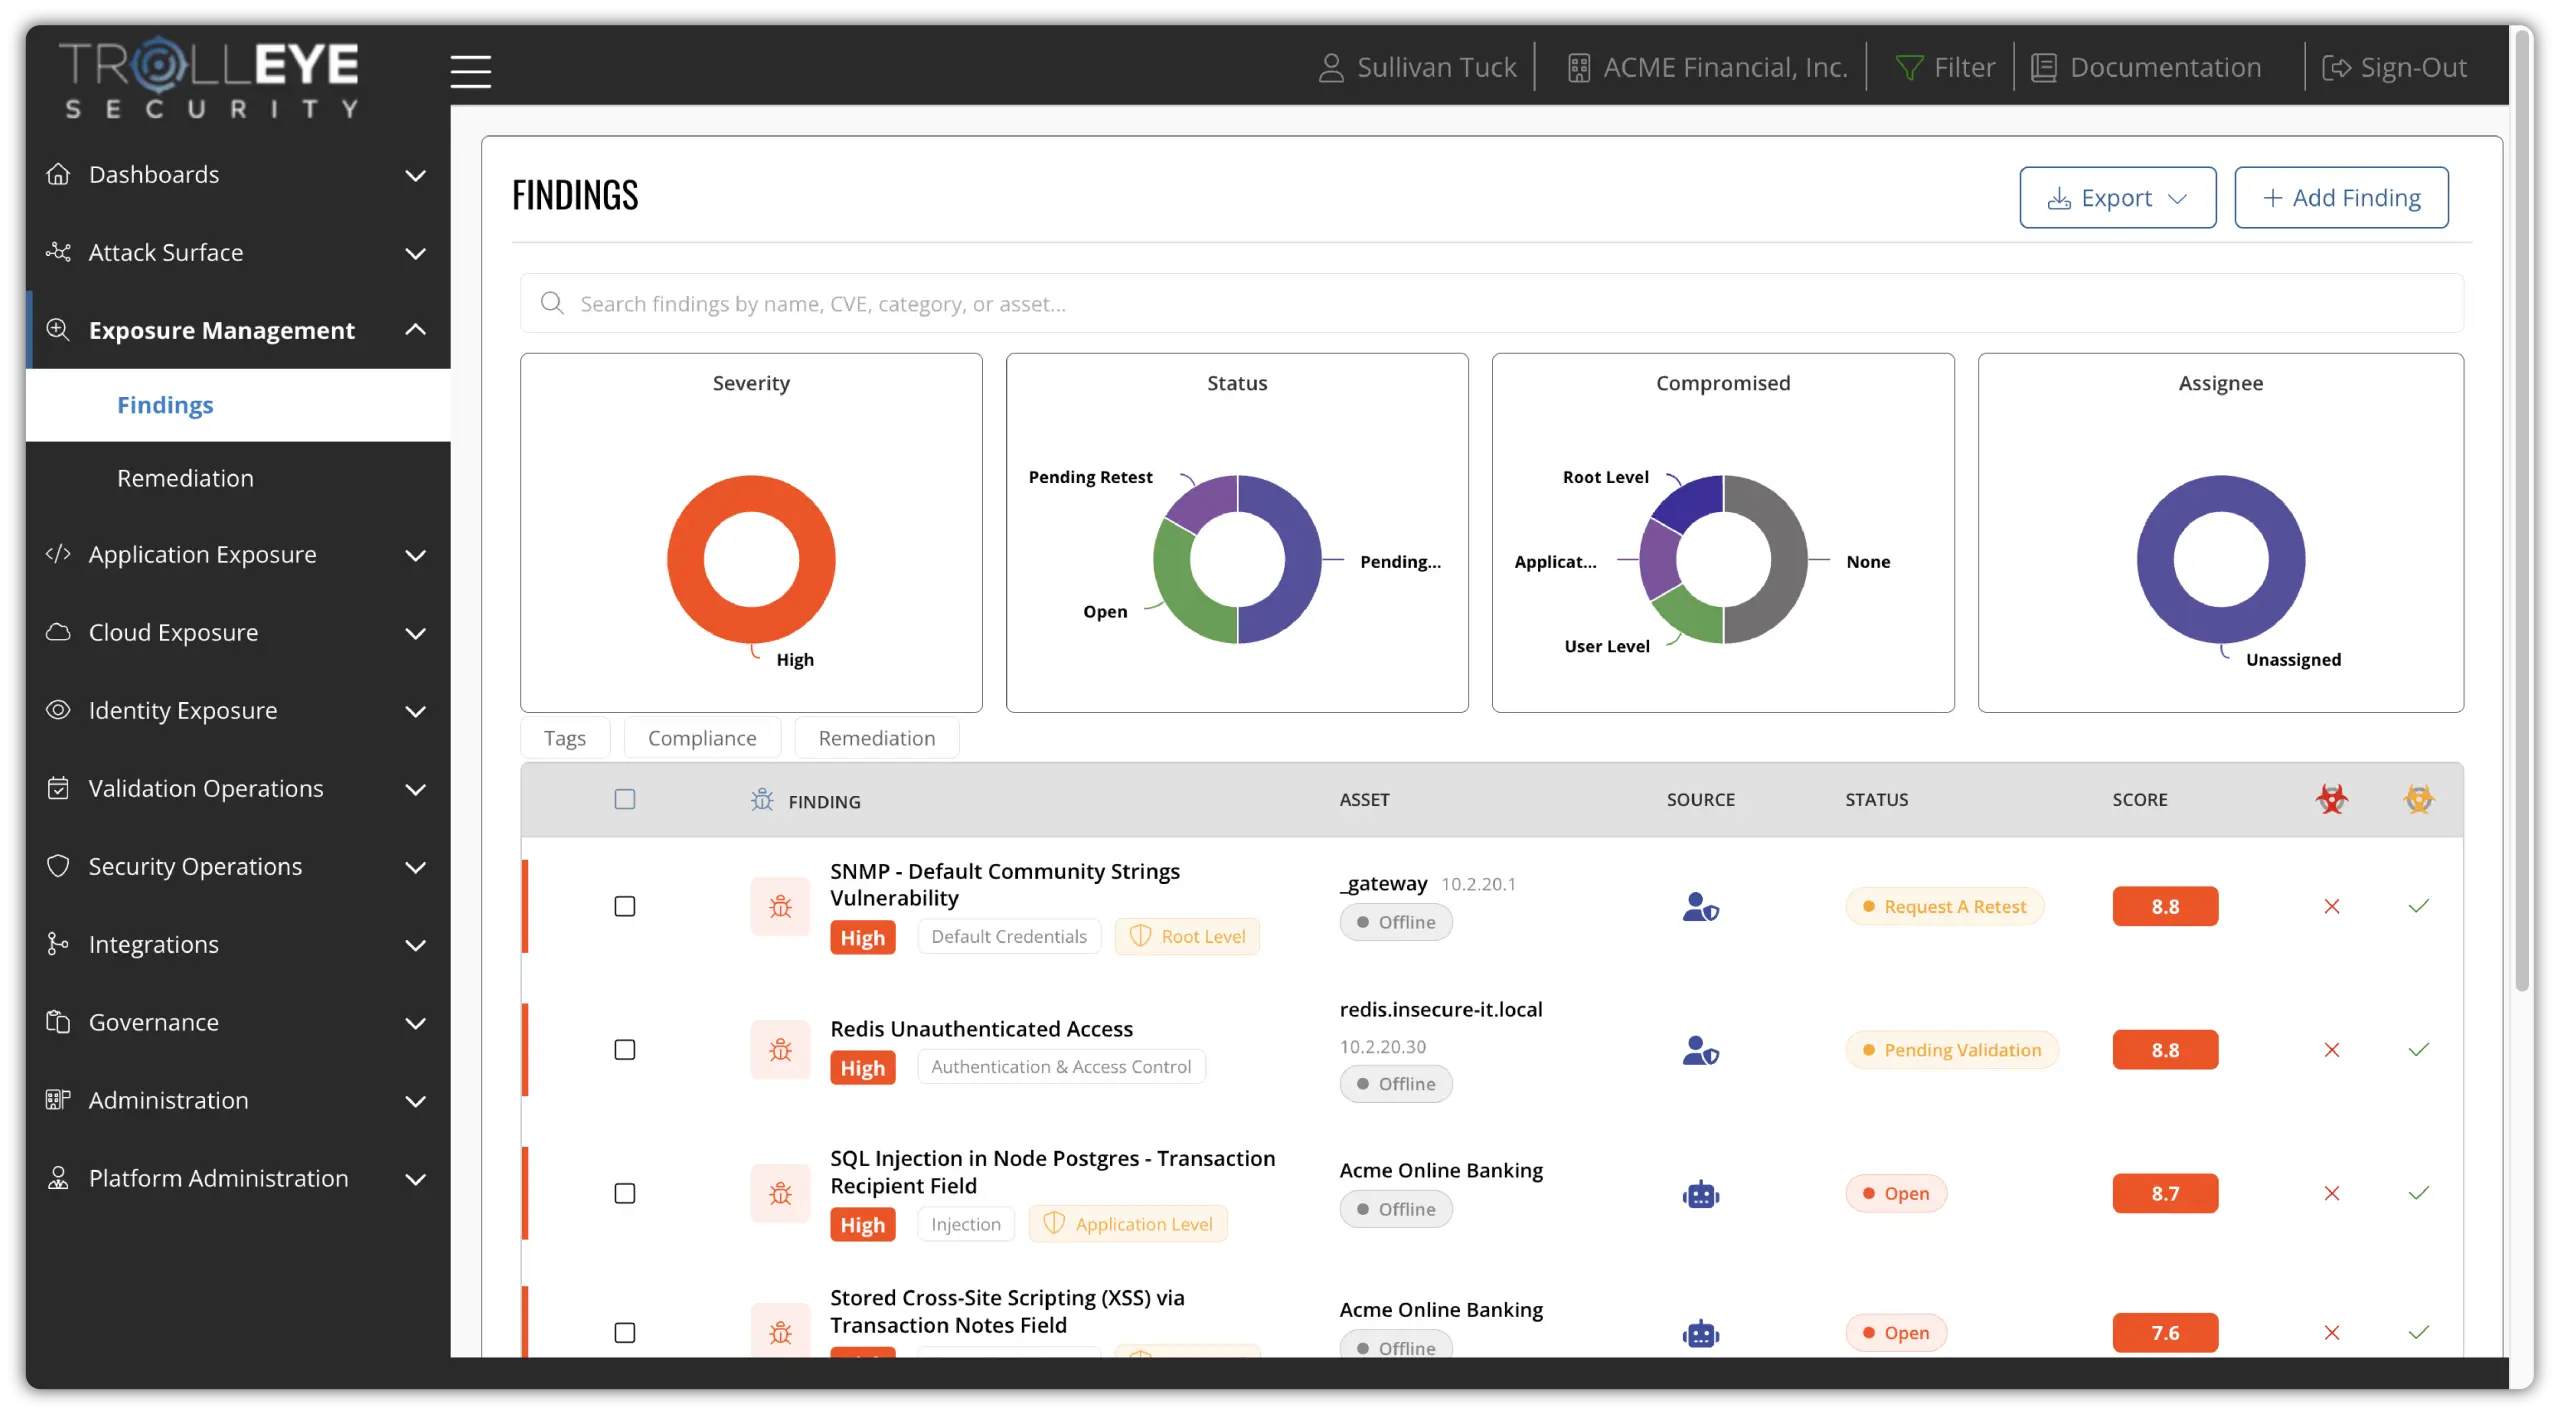Click the Add Finding button
This screenshot has height=1414, width=2560.
[2340, 198]
